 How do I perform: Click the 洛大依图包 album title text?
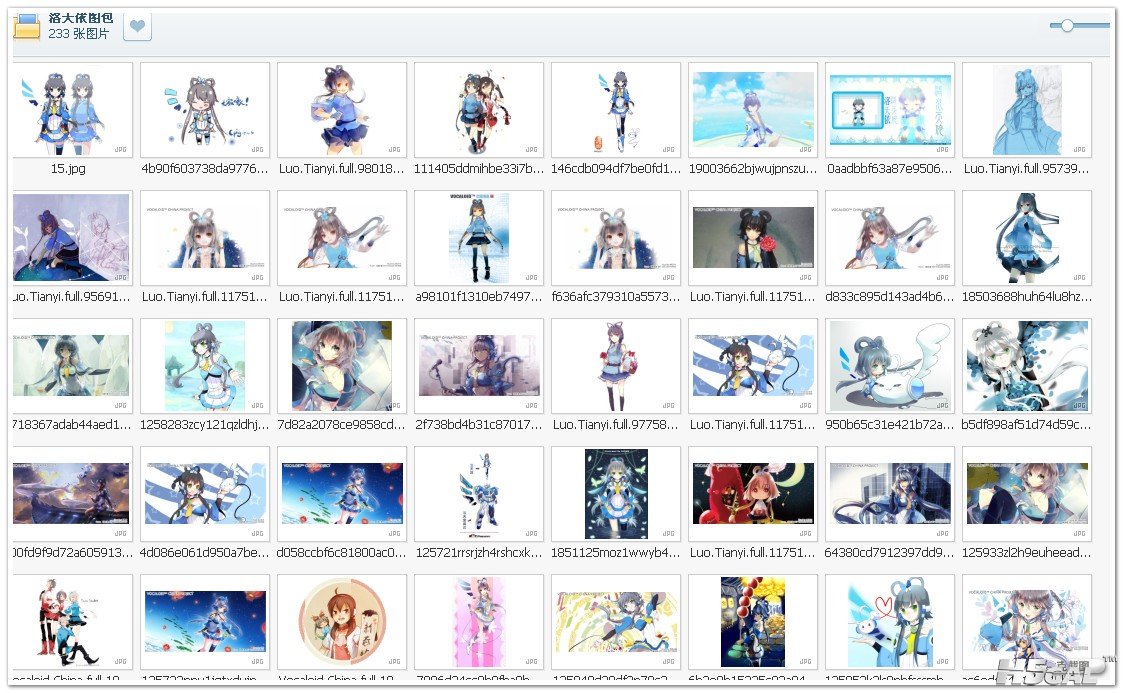pos(80,18)
